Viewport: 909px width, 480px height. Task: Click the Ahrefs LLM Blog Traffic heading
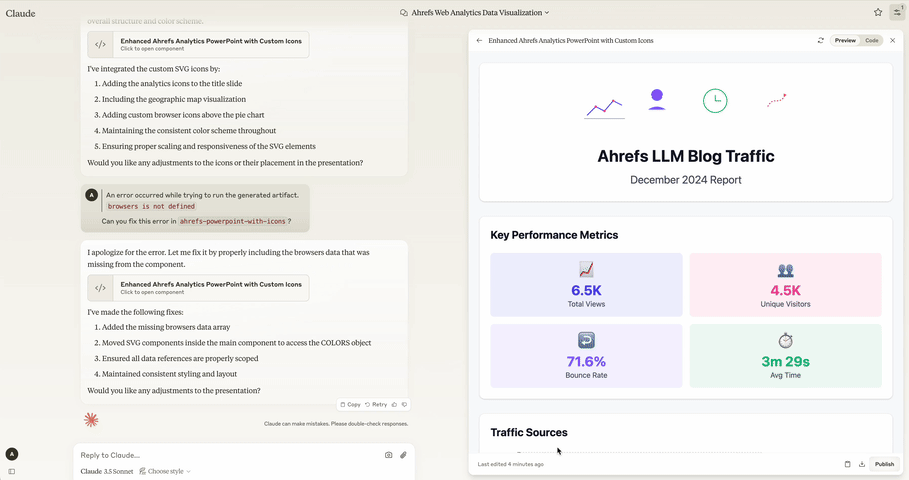pyautogui.click(x=686, y=156)
